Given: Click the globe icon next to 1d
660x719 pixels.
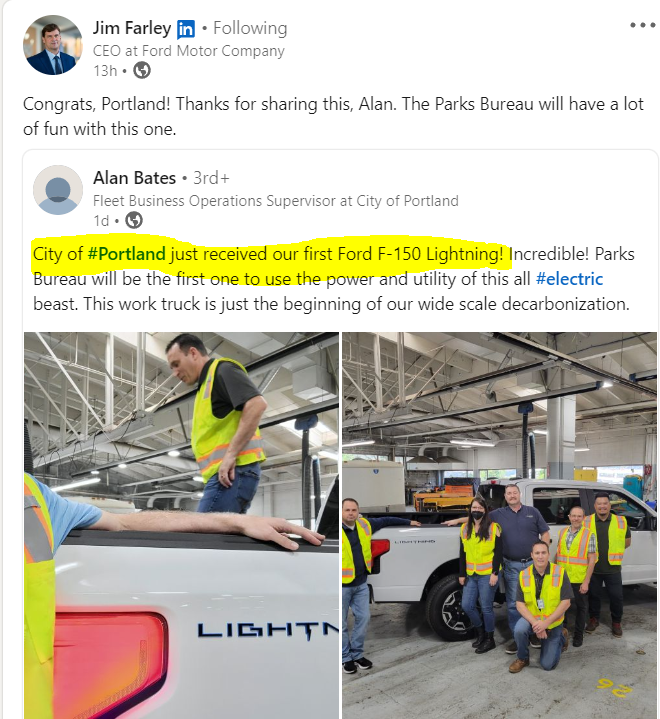Looking at the screenshot, I should click(134, 221).
